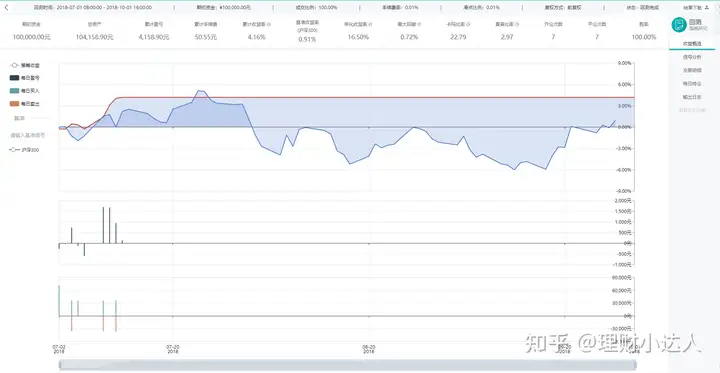Click the 4.16% cumulative return value
This screenshot has height=373, width=720.
256,37
